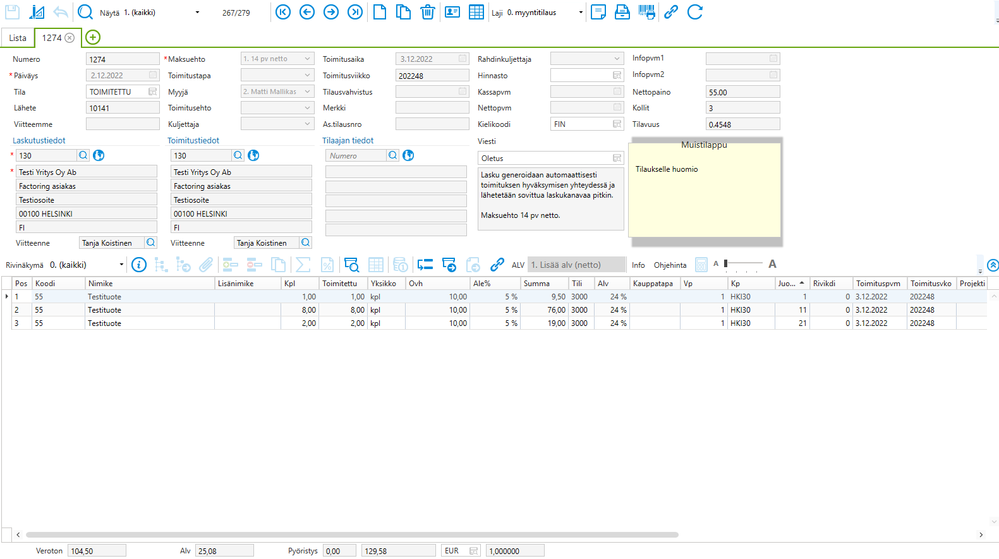Open the Laskutustiedot link
The width and height of the screenshot is (999, 559).
(x=39, y=140)
